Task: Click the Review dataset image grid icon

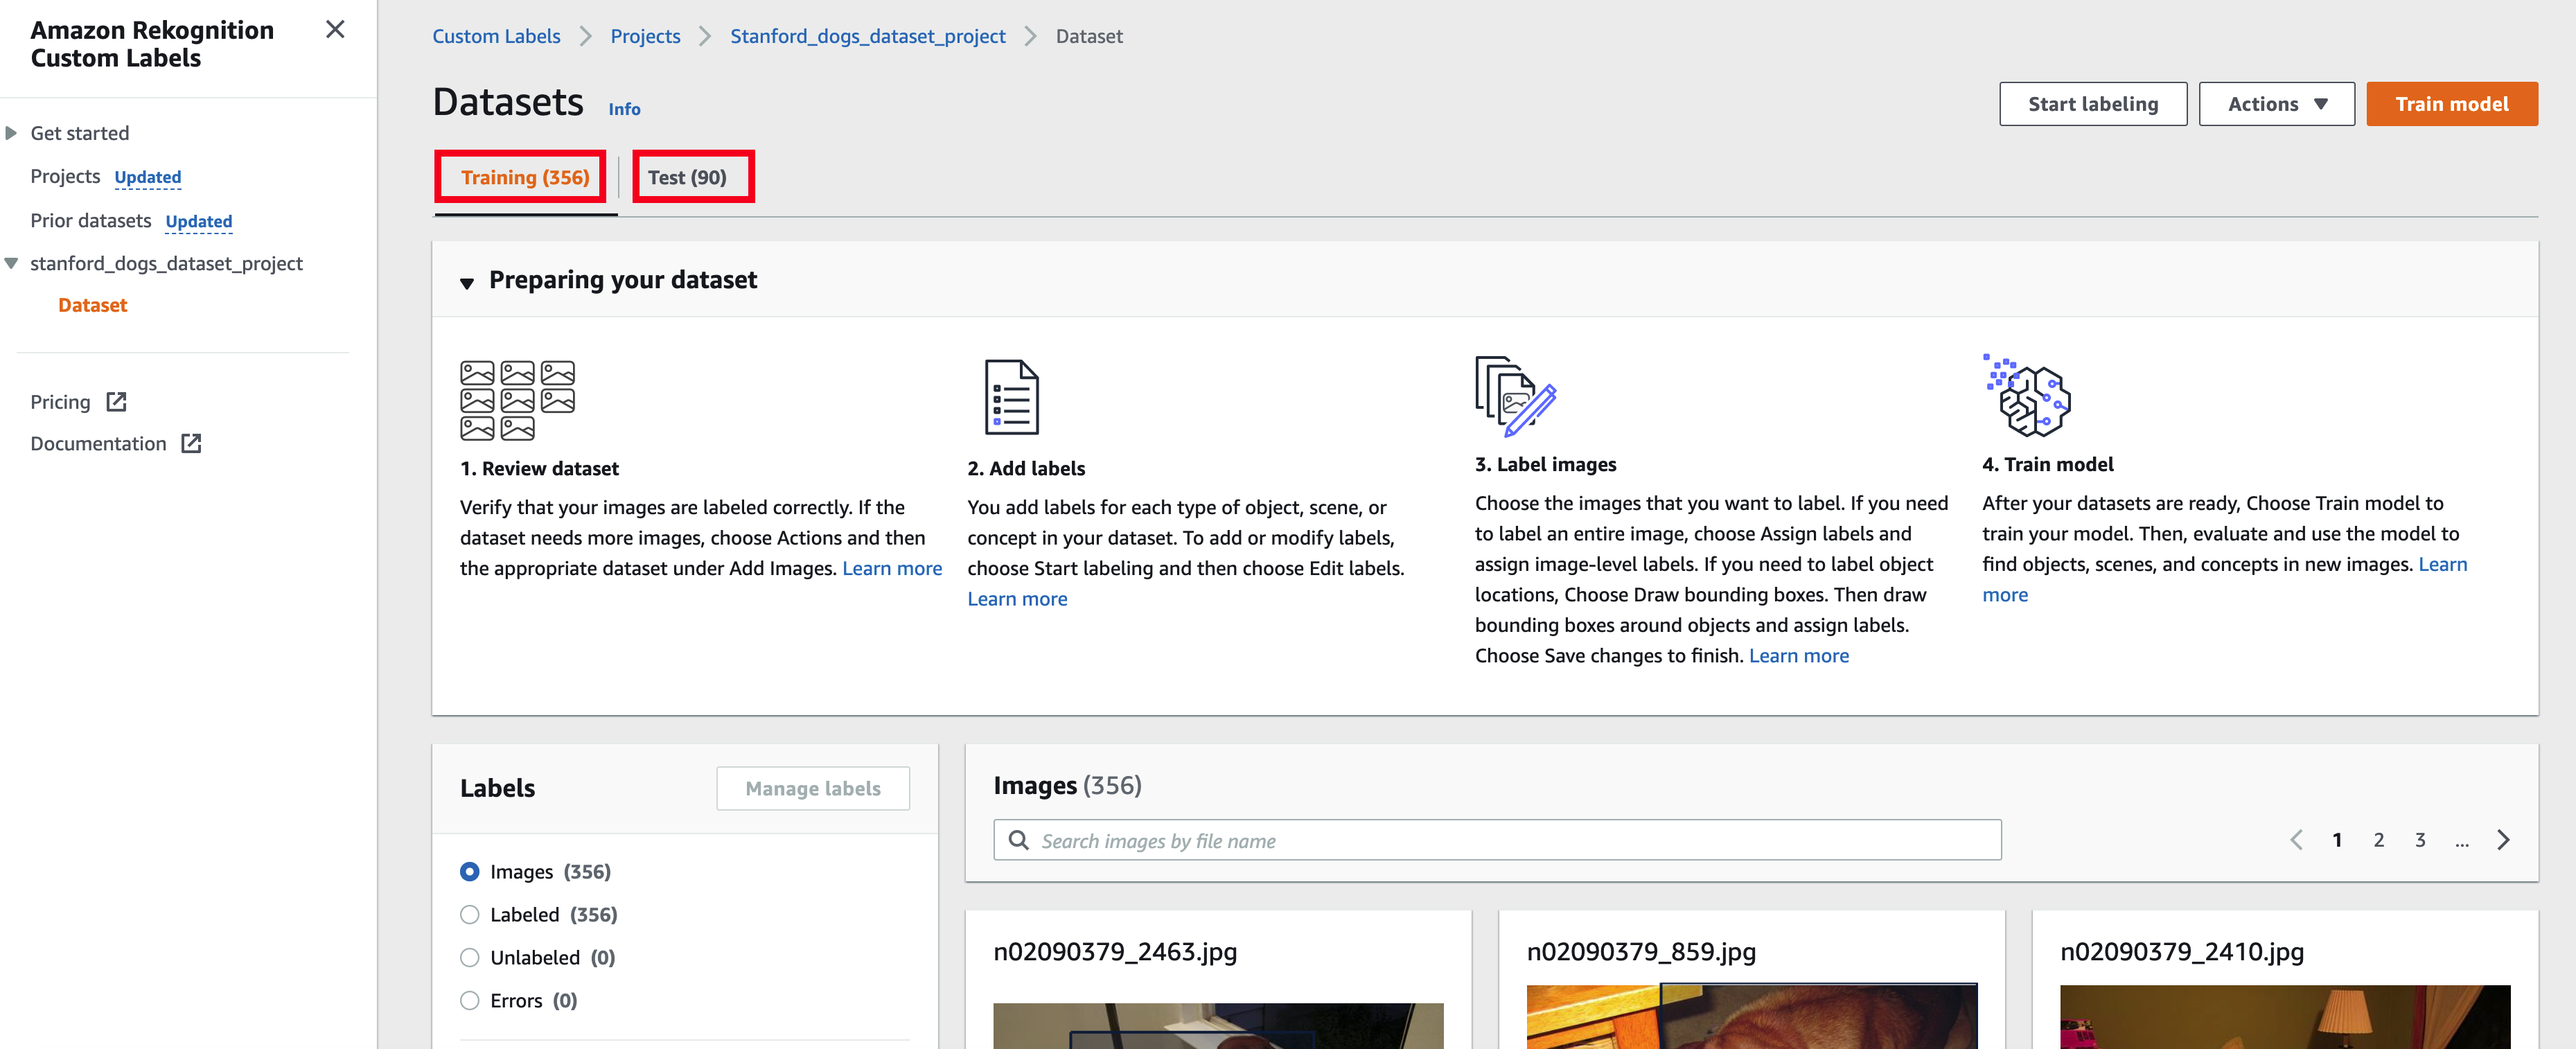Action: point(517,400)
